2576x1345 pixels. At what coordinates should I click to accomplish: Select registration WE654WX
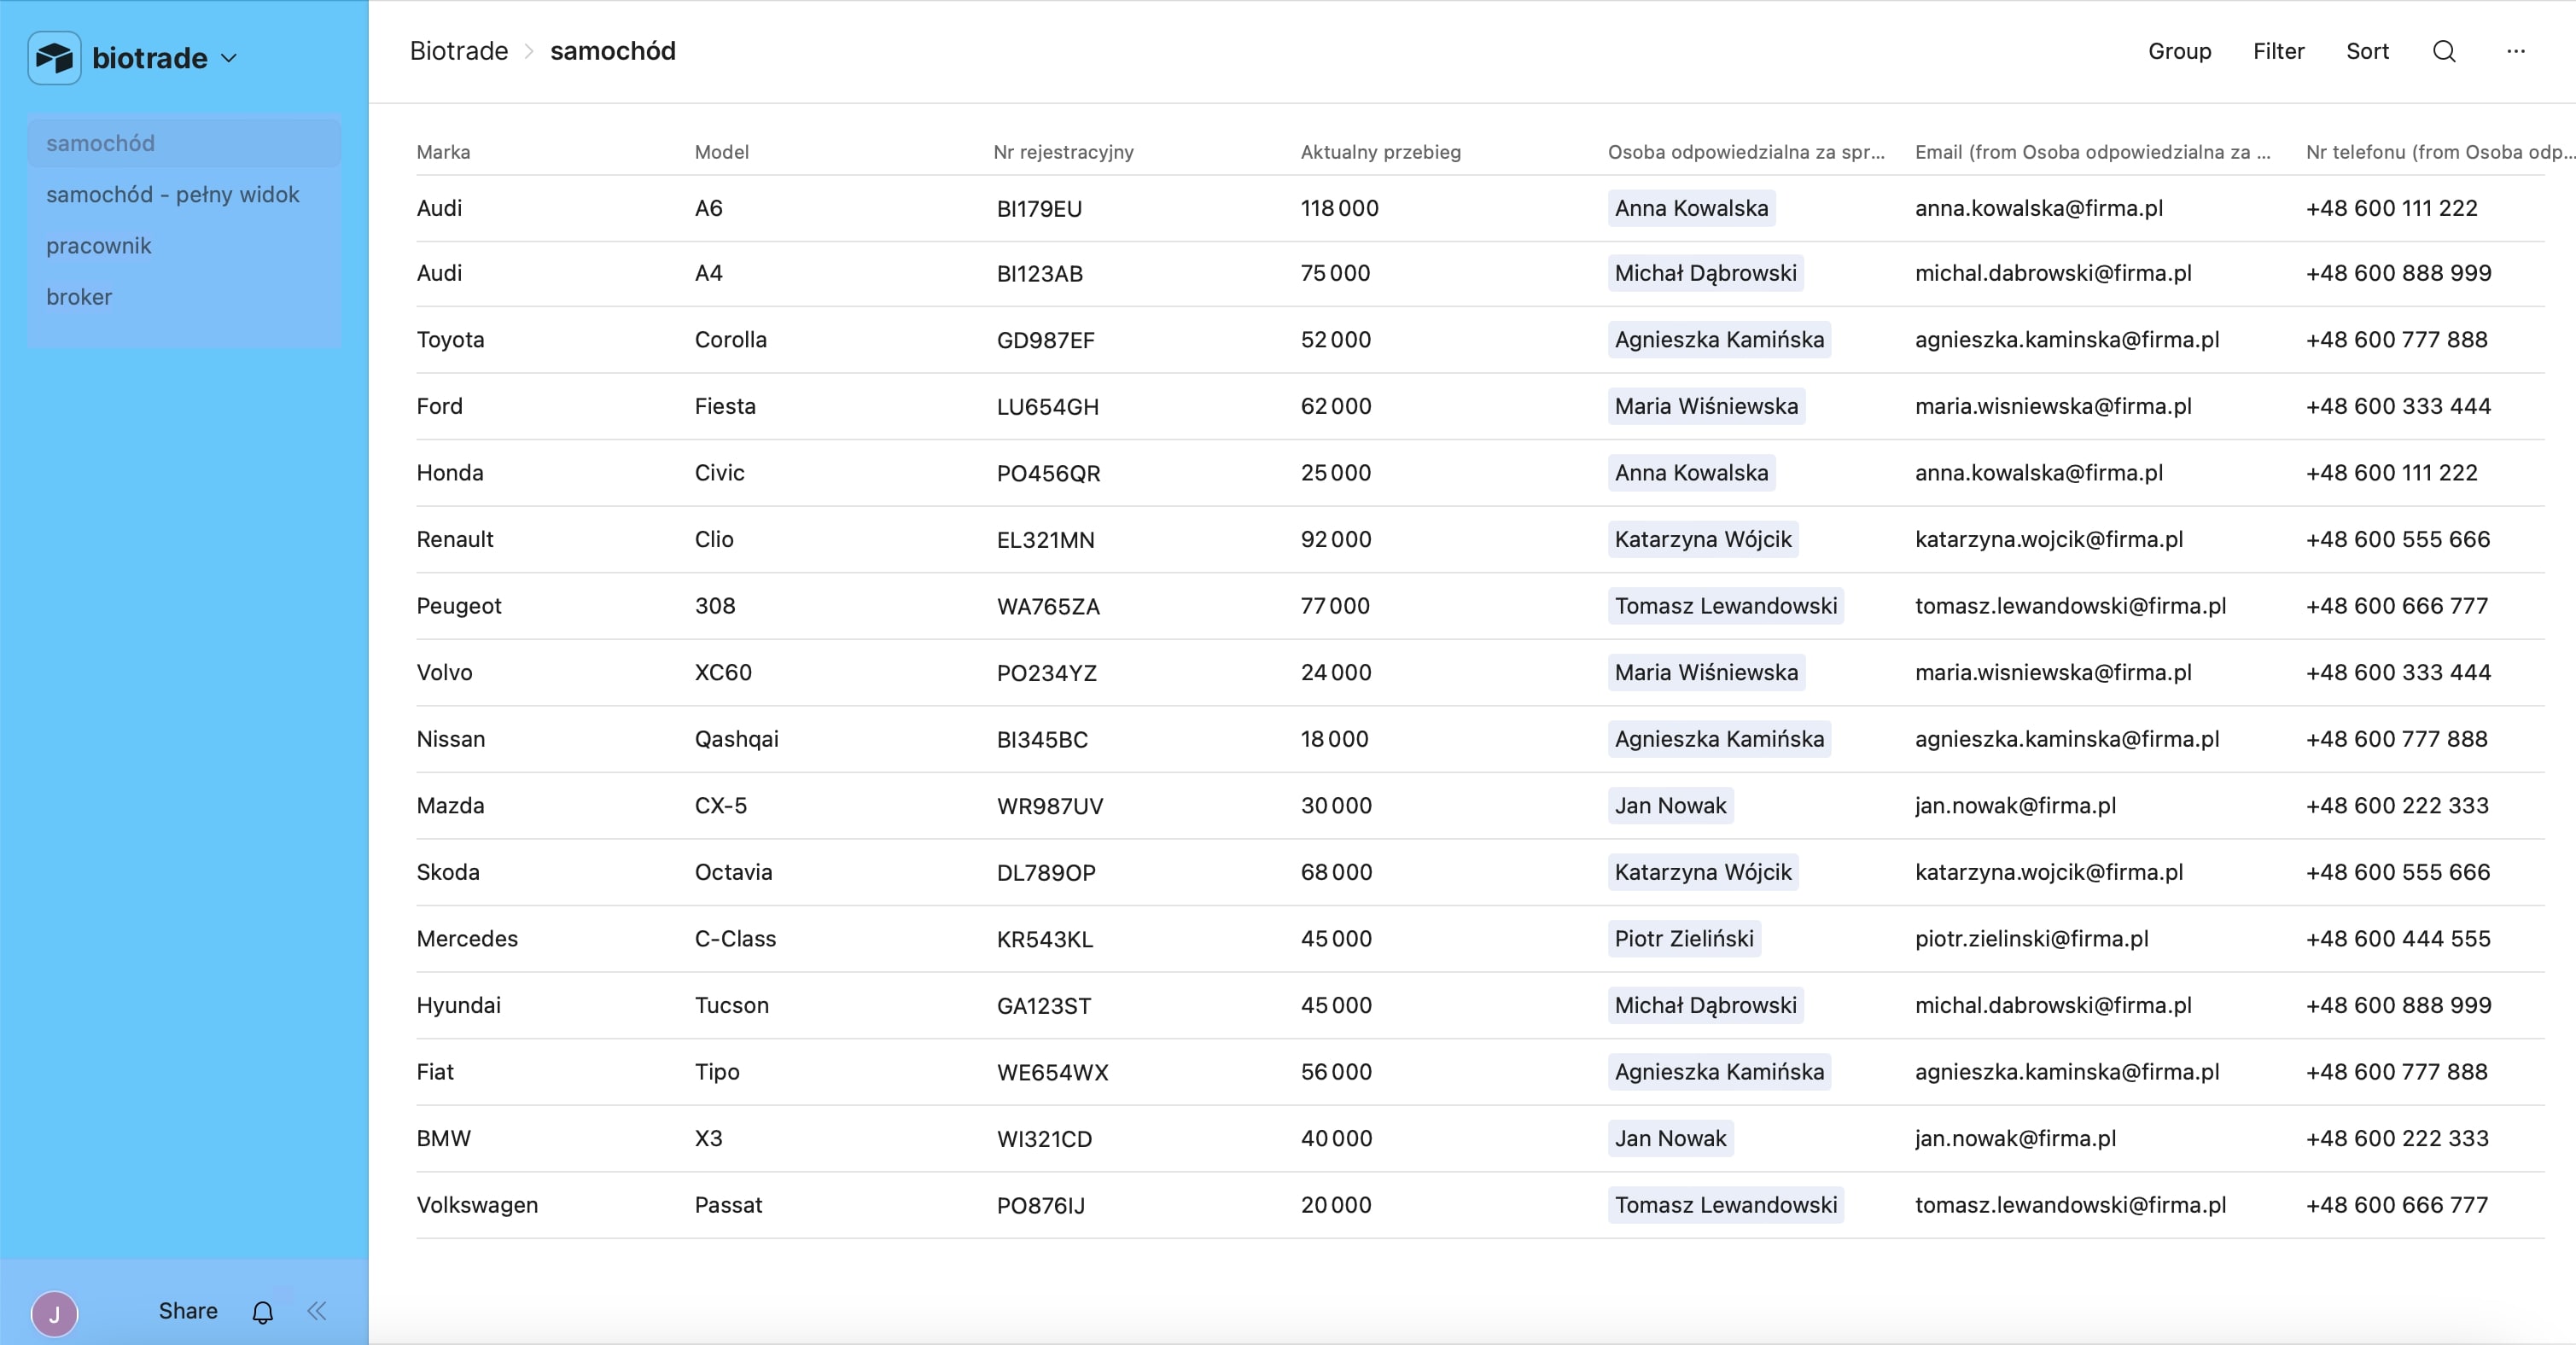point(1052,1072)
